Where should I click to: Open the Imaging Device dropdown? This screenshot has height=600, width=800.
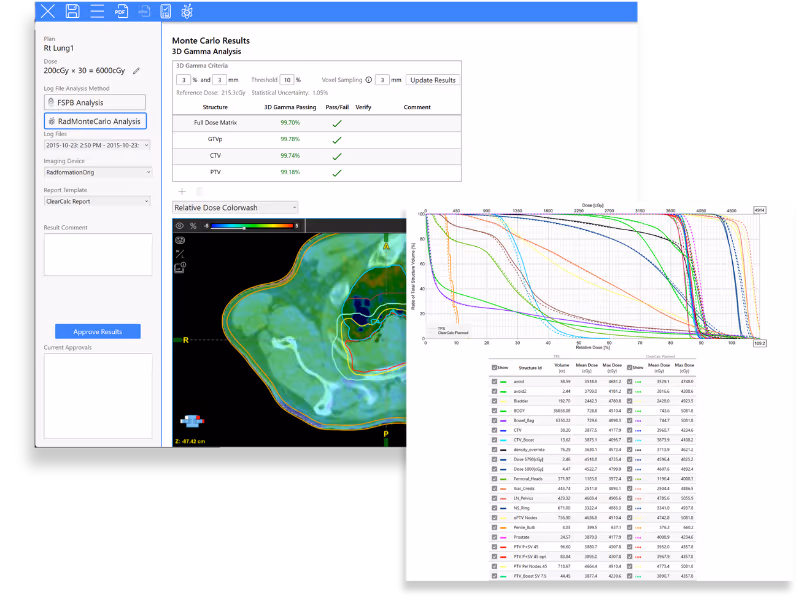click(97, 172)
